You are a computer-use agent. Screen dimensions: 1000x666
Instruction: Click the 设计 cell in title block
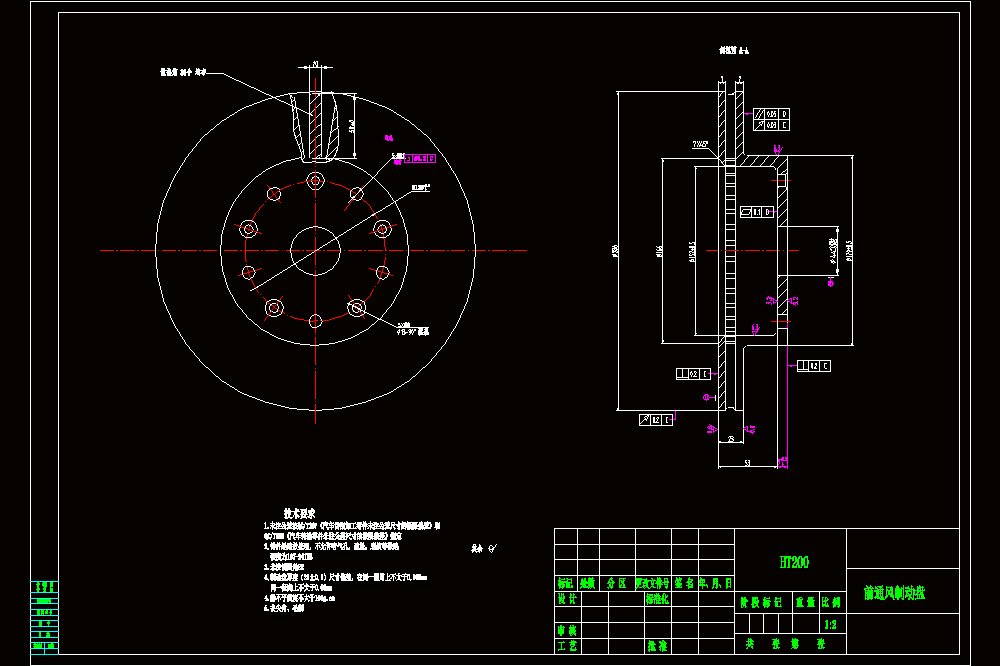(x=567, y=599)
